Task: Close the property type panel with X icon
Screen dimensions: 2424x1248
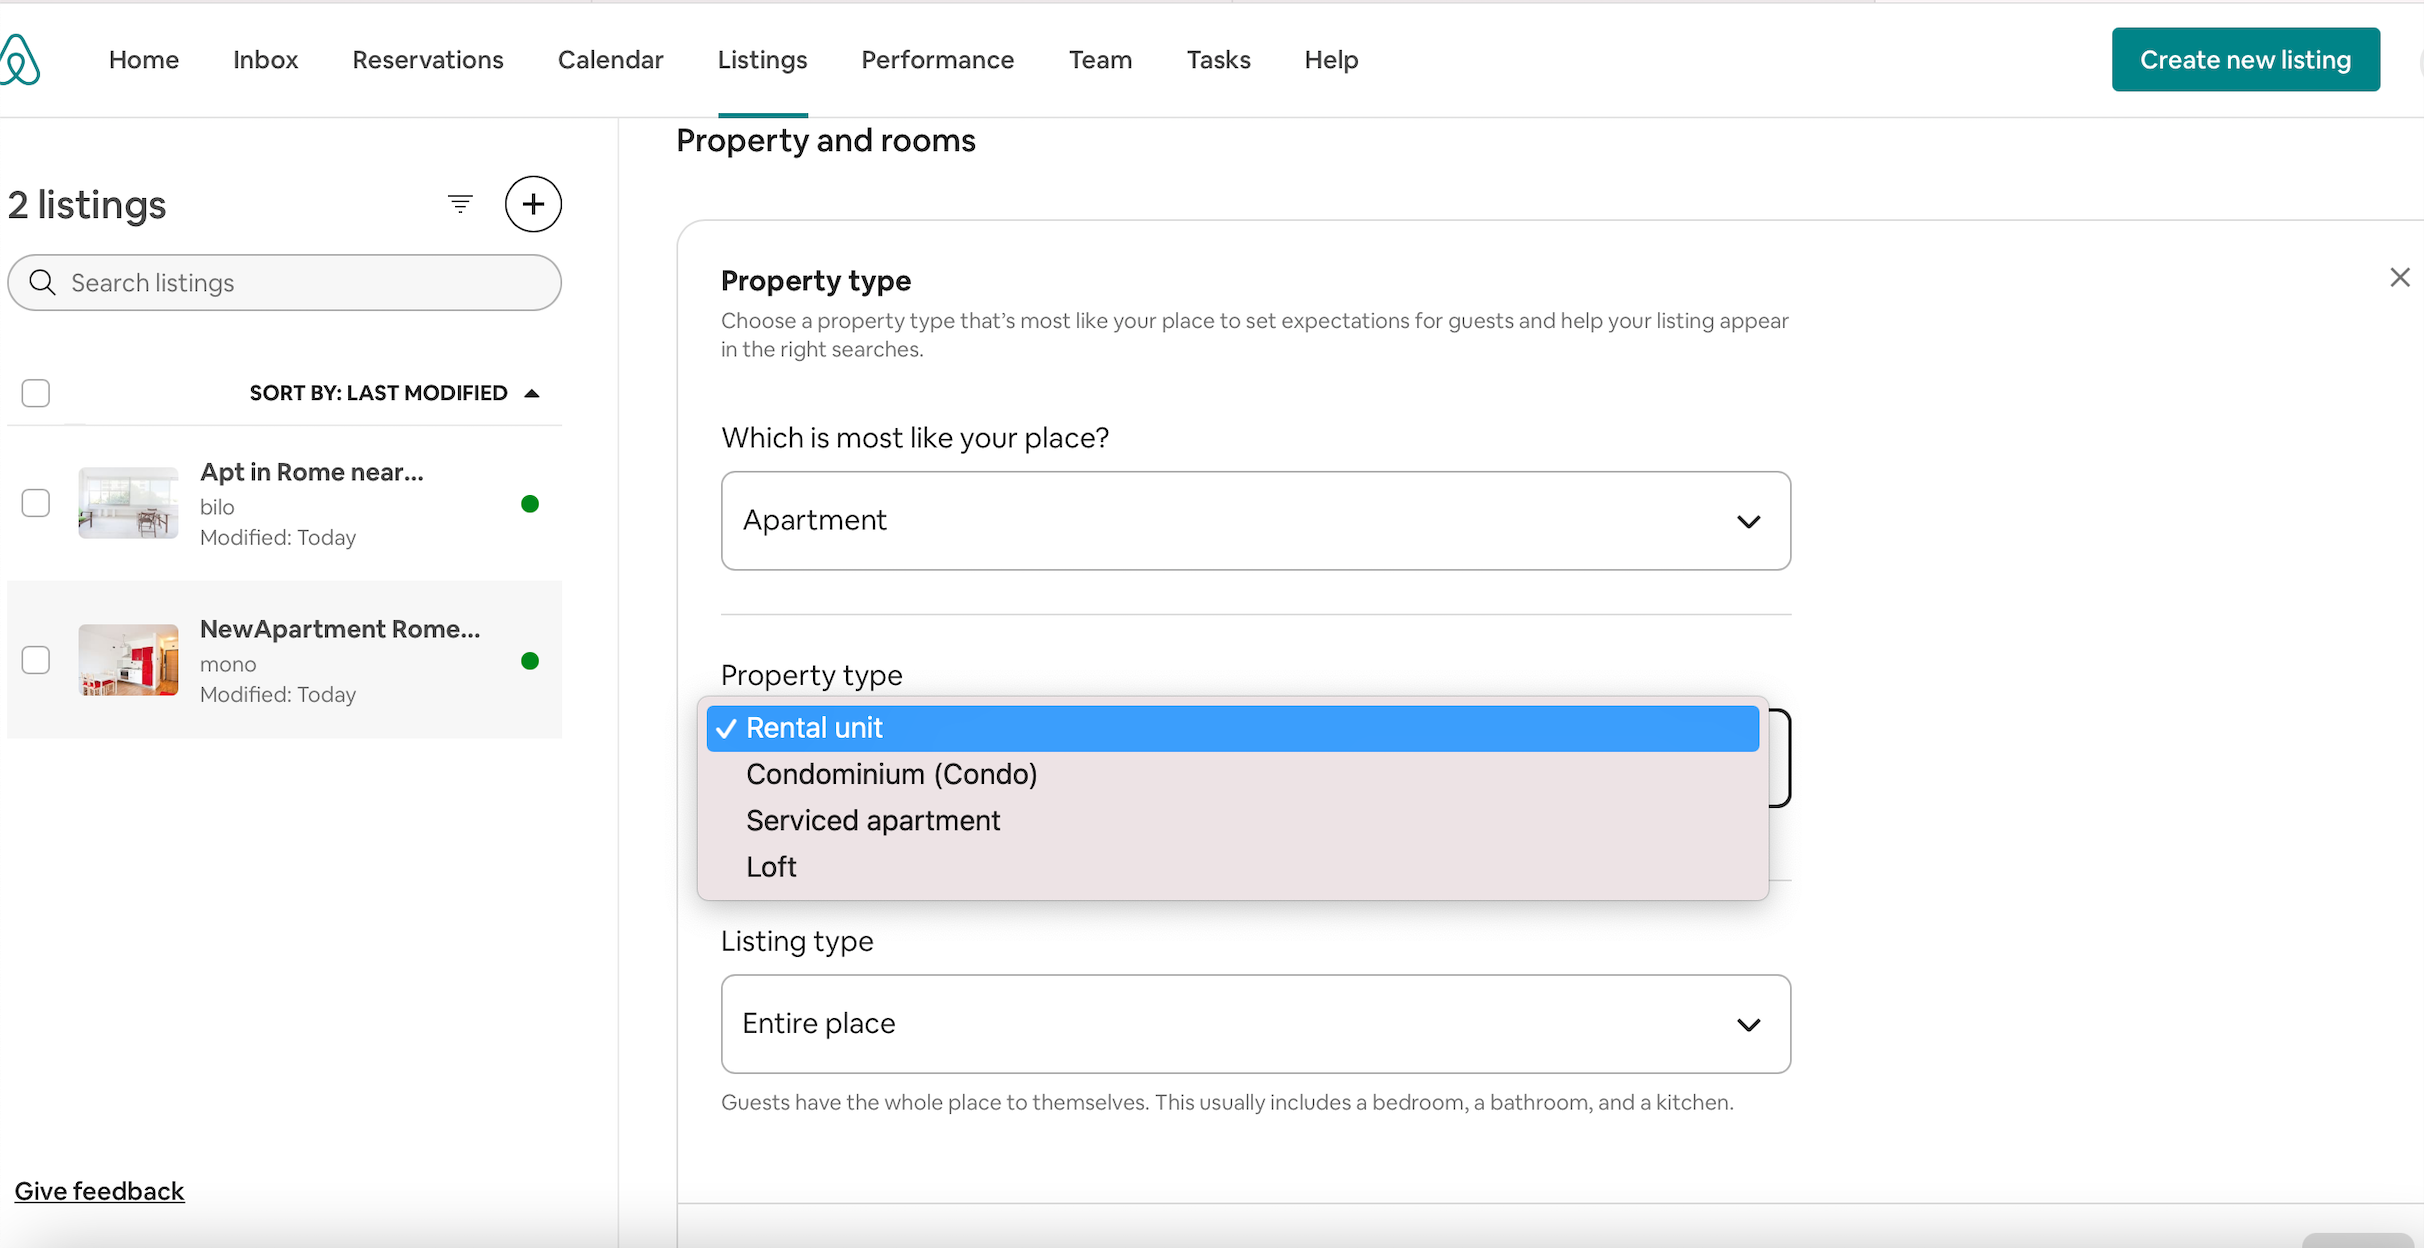Action: tap(2400, 277)
